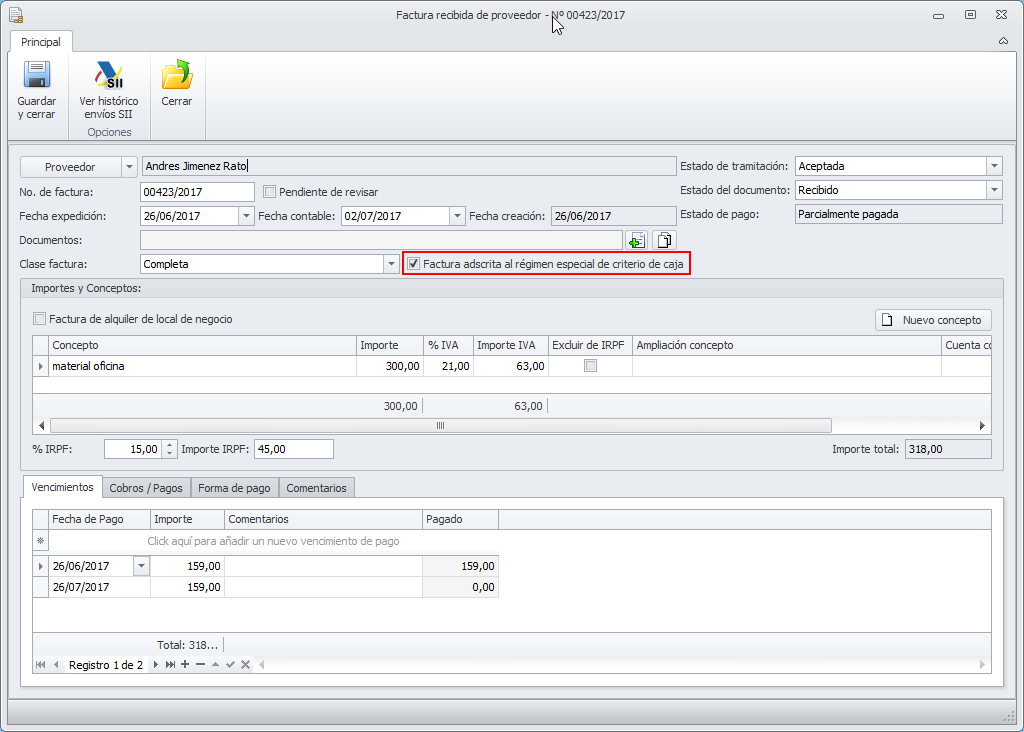Click the concepts grid horizontal scrollbar

tap(440, 425)
